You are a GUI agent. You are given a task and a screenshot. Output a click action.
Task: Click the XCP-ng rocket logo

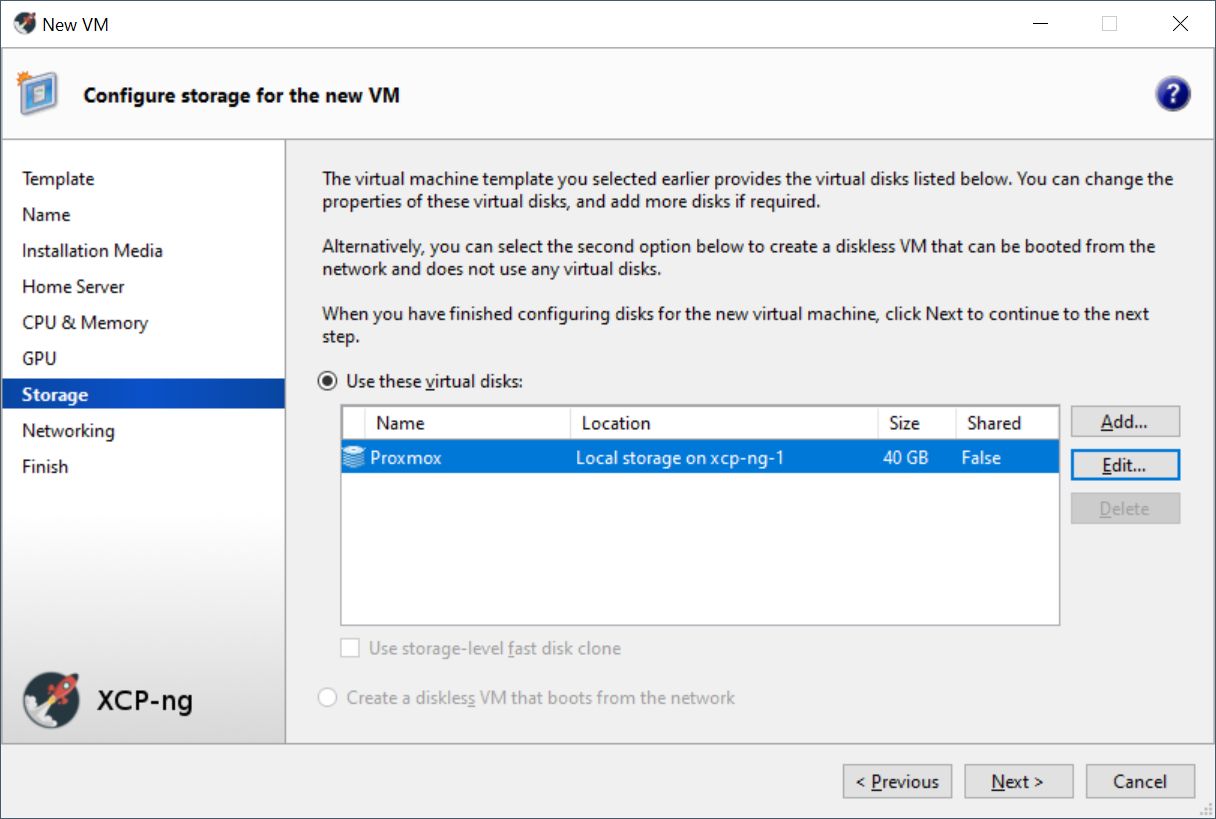pyautogui.click(x=51, y=699)
